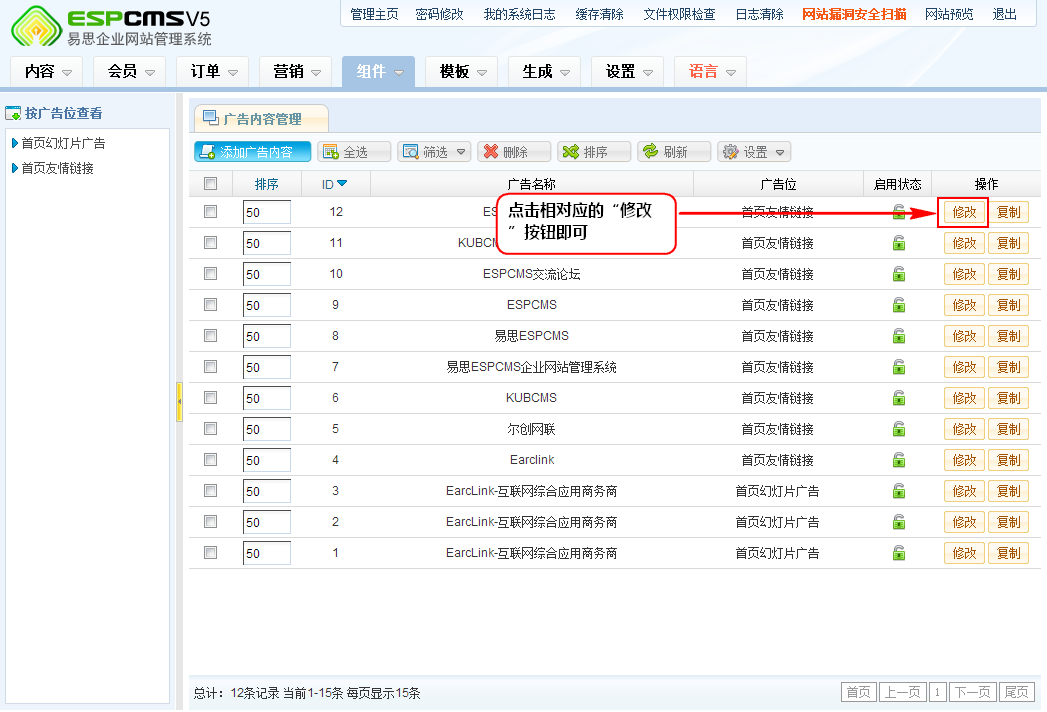Click the refresh green arrows icon

[x=650, y=152]
